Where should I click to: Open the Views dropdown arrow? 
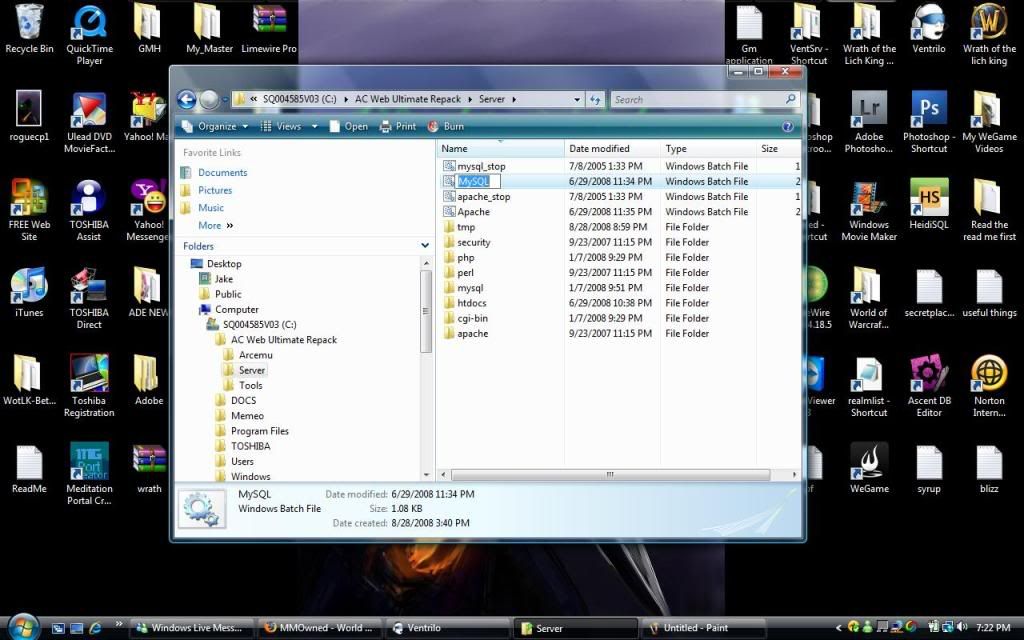[x=314, y=126]
